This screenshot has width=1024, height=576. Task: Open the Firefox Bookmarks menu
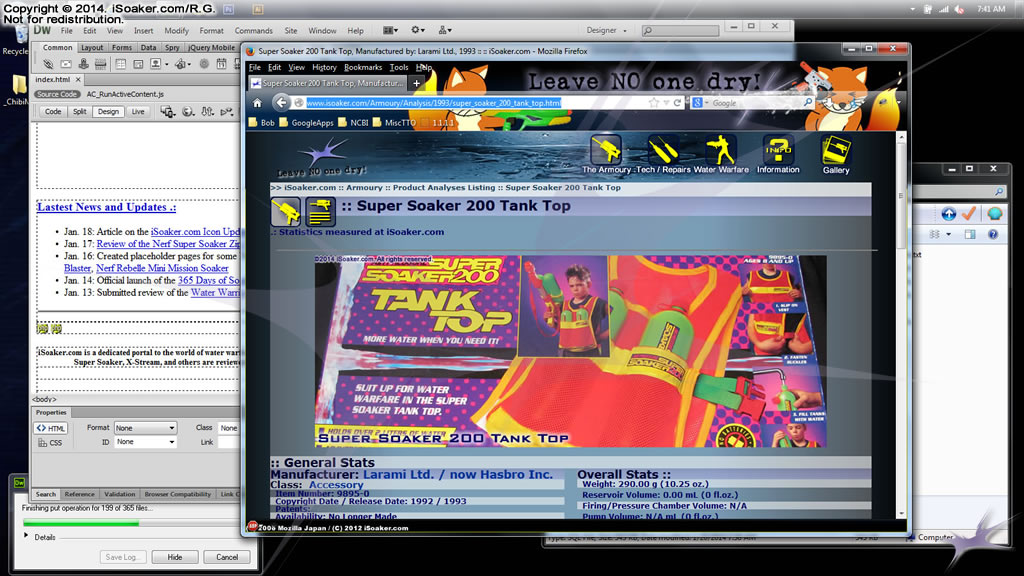tap(362, 67)
